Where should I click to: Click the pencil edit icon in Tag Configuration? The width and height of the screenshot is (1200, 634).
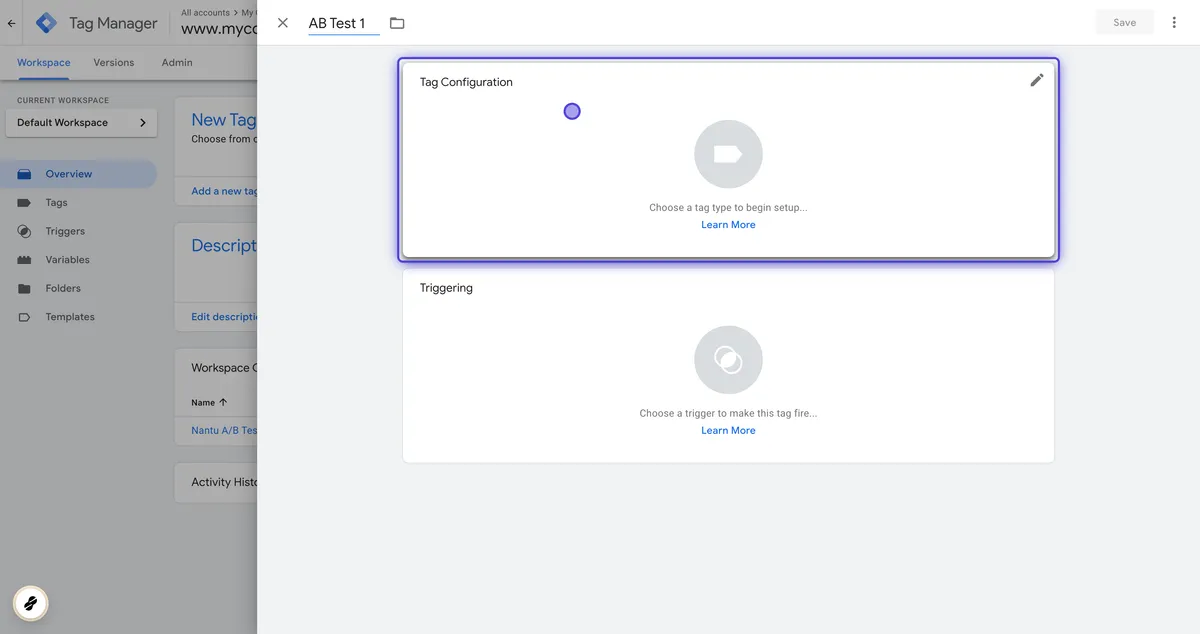coord(1036,80)
